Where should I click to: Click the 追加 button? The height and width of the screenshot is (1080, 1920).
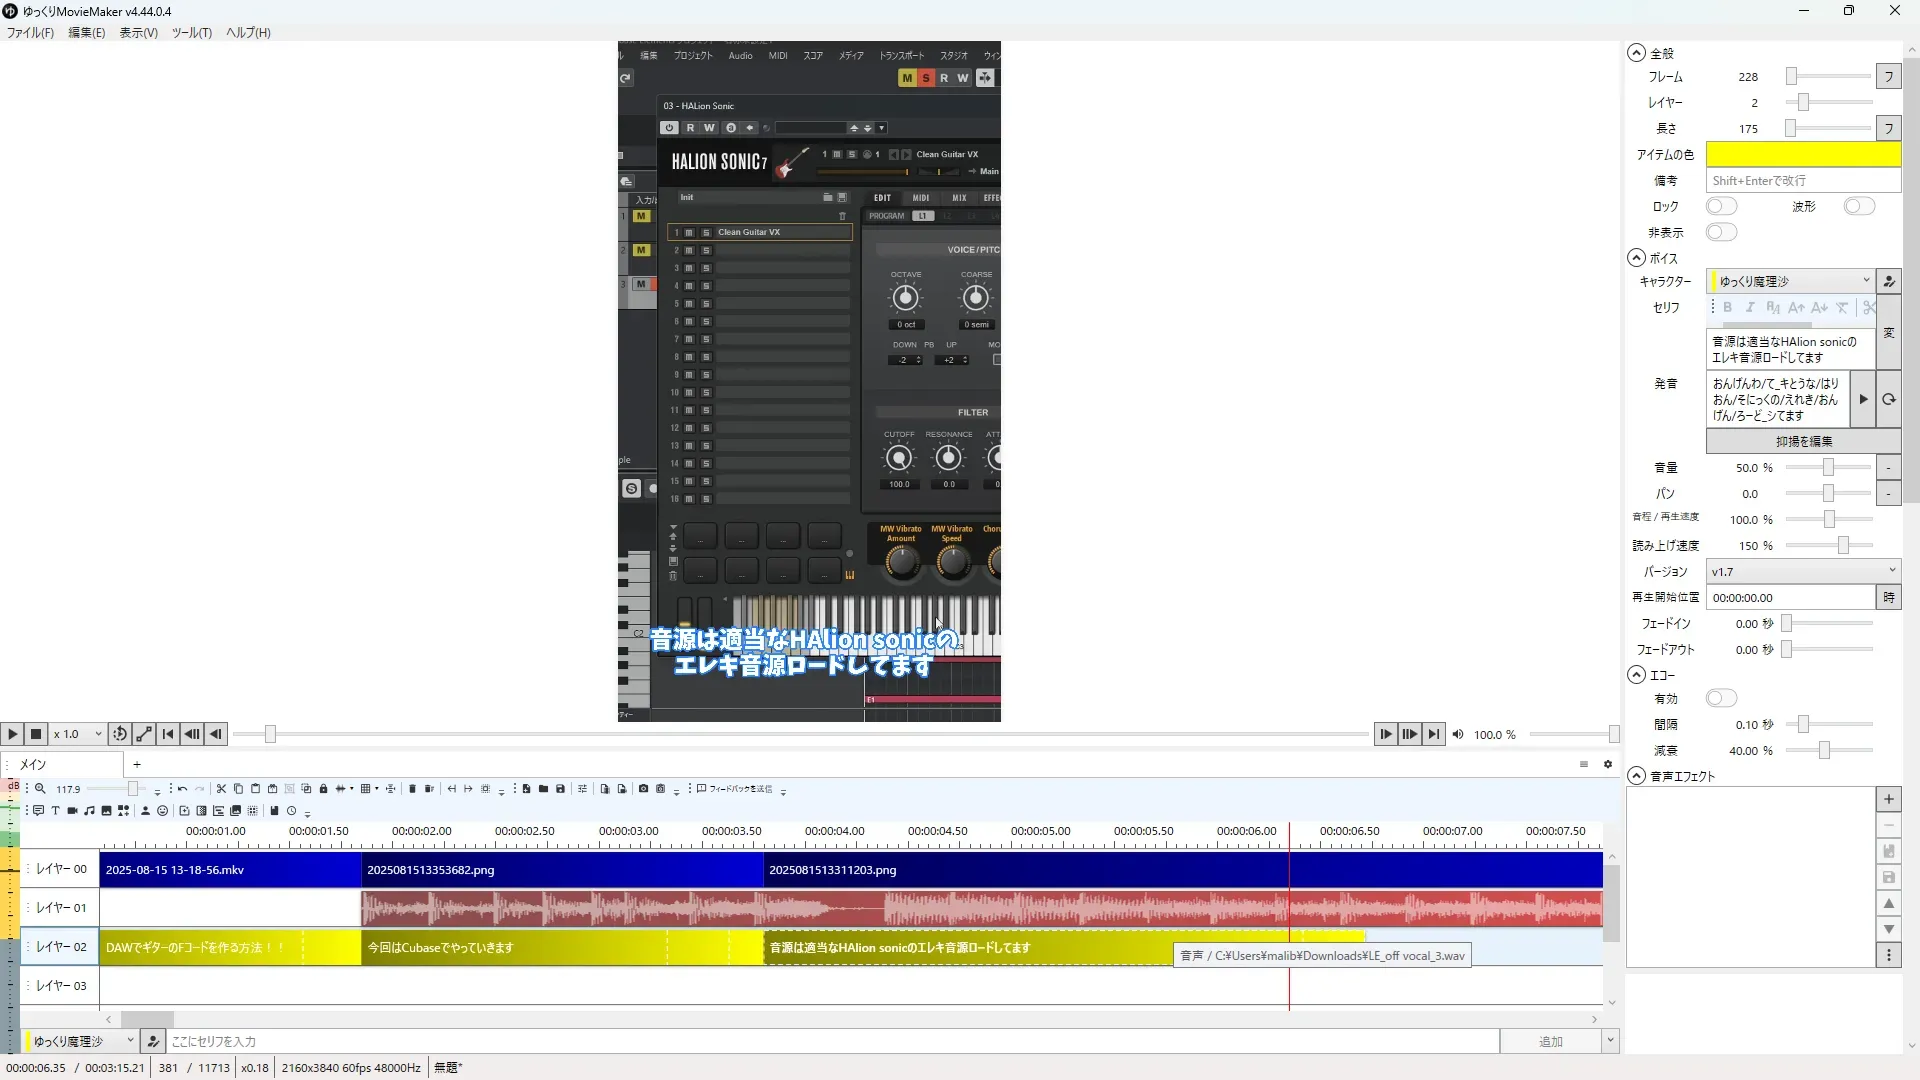(1549, 1041)
